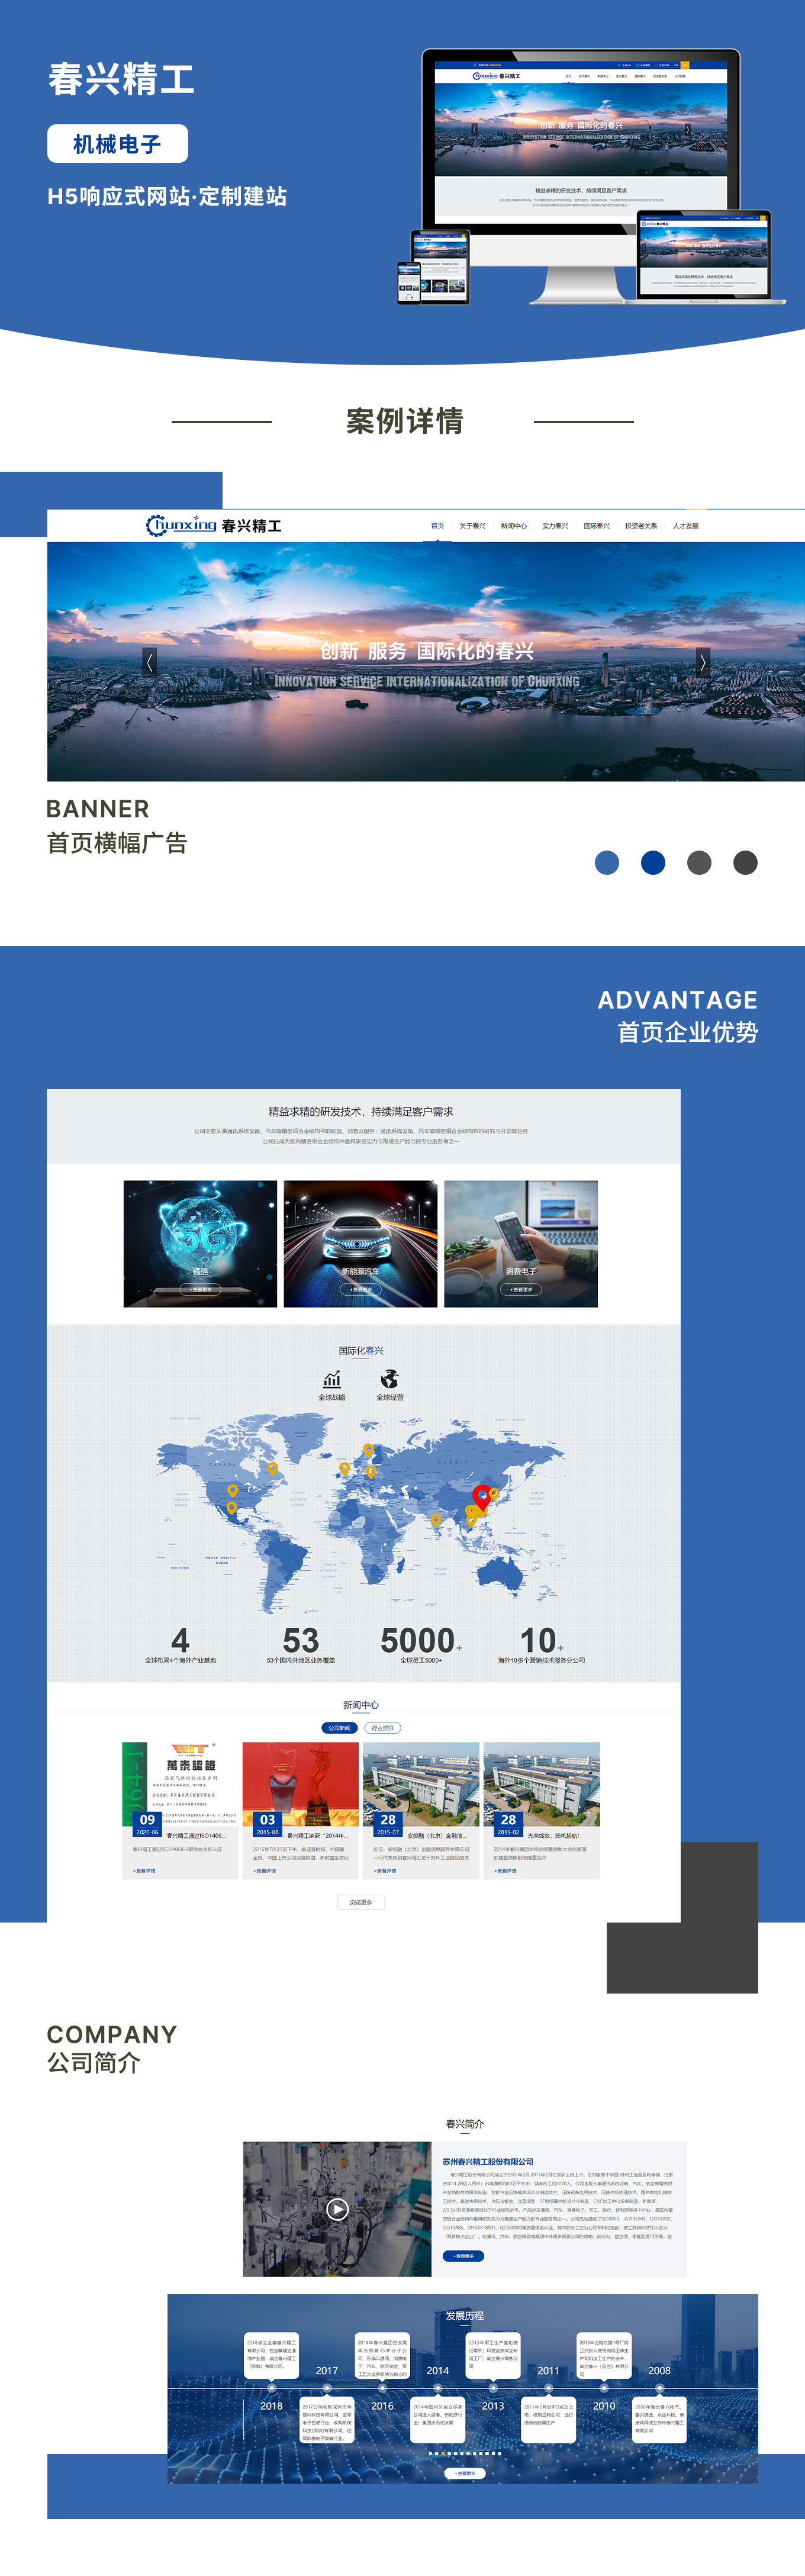Play the company intro video

(x=338, y=2209)
